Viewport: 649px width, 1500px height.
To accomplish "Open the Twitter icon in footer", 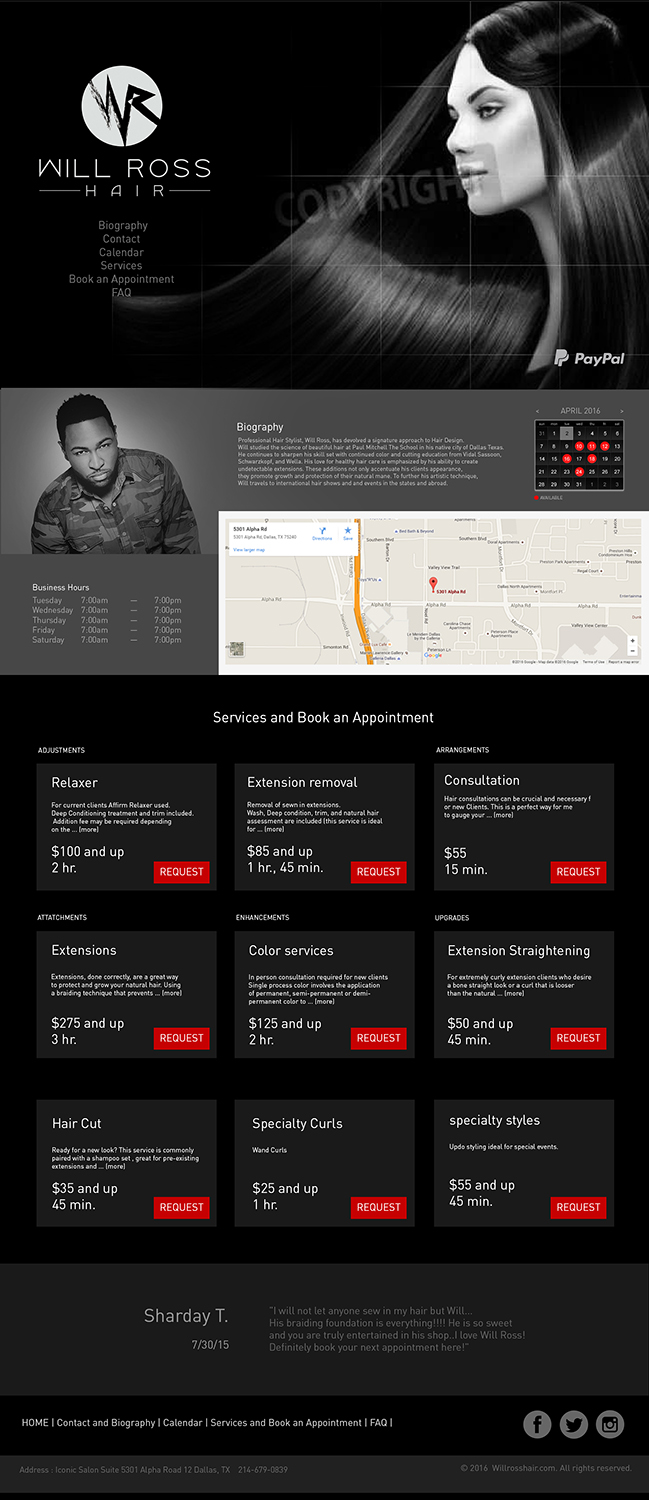I will point(574,1424).
